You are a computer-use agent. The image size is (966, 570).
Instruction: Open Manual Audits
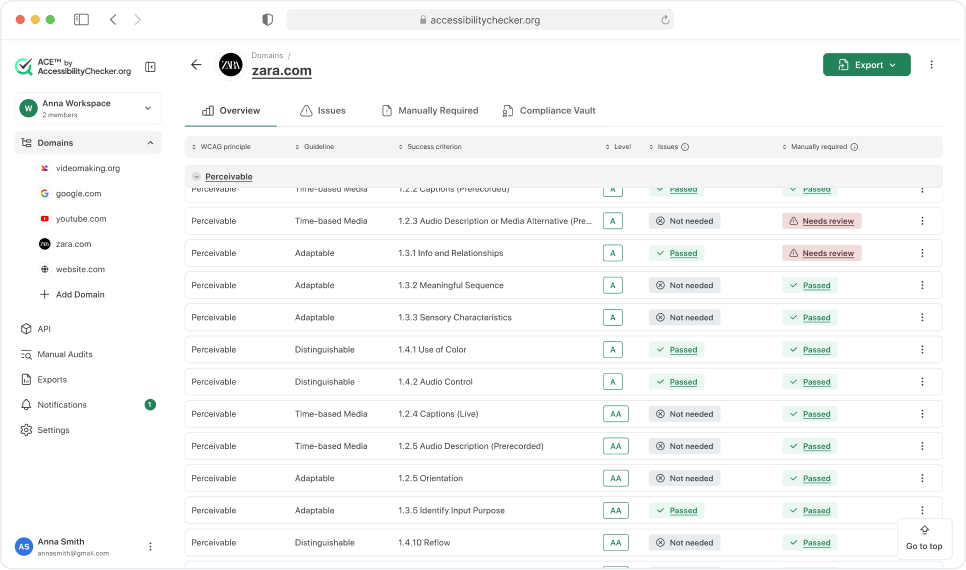[x=57, y=354]
